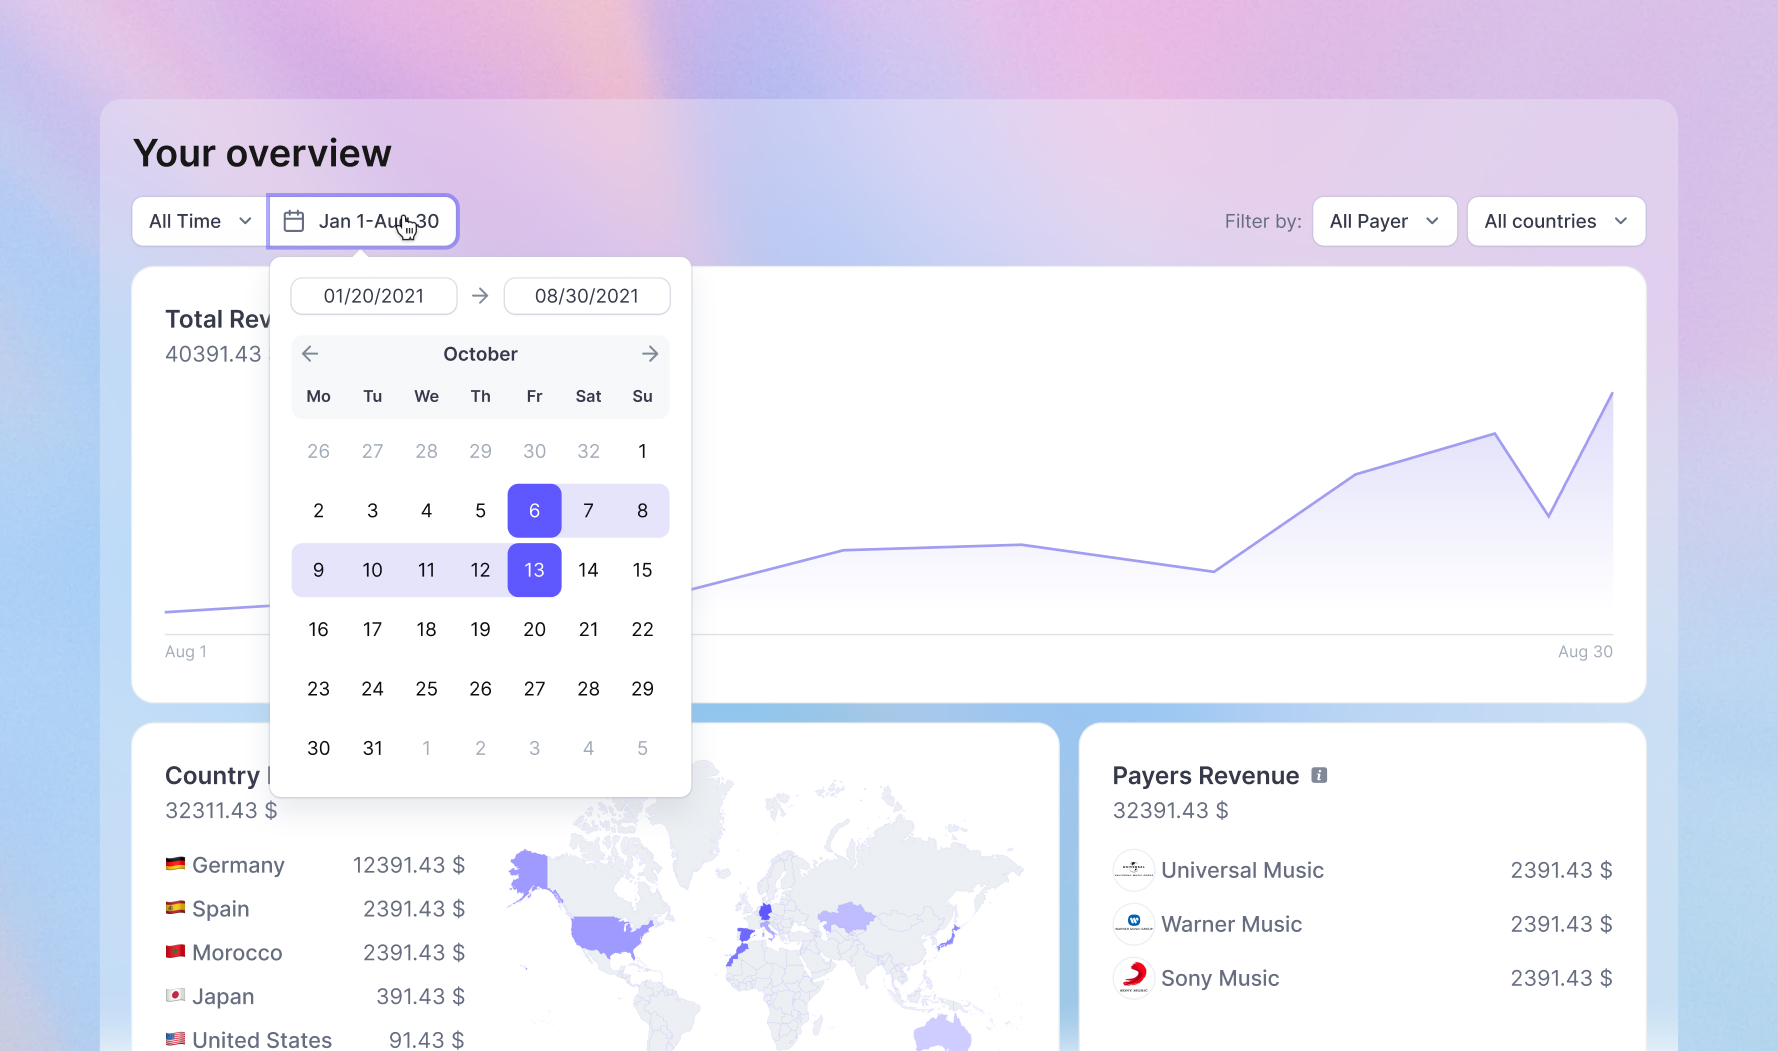Click the Universal Music label logo
This screenshot has width=1778, height=1051.
1133,870
